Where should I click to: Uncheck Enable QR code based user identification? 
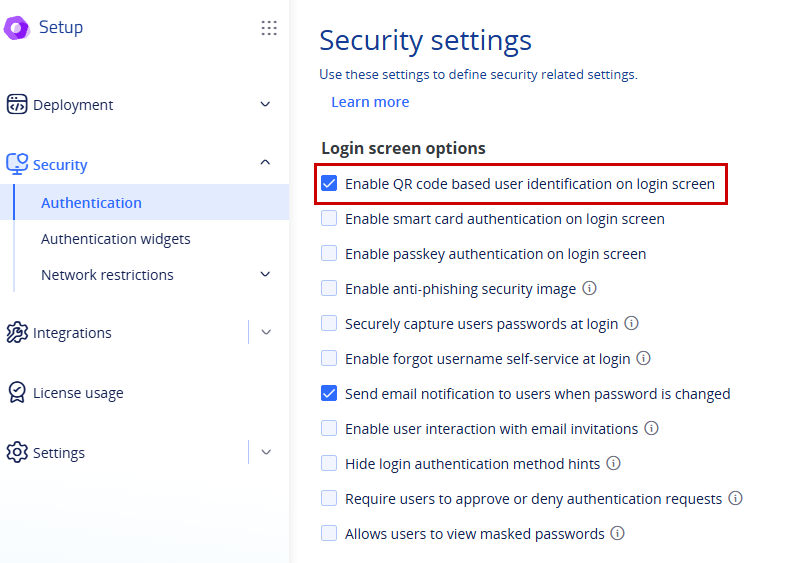pyautogui.click(x=329, y=183)
